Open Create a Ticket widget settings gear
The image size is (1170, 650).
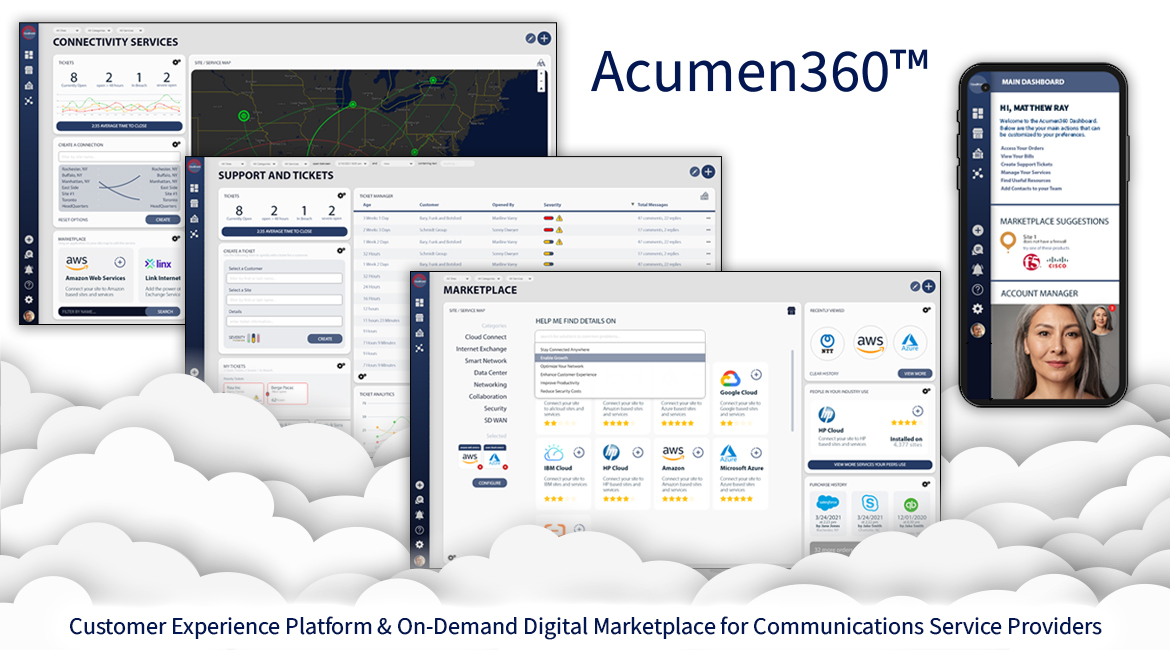point(340,251)
